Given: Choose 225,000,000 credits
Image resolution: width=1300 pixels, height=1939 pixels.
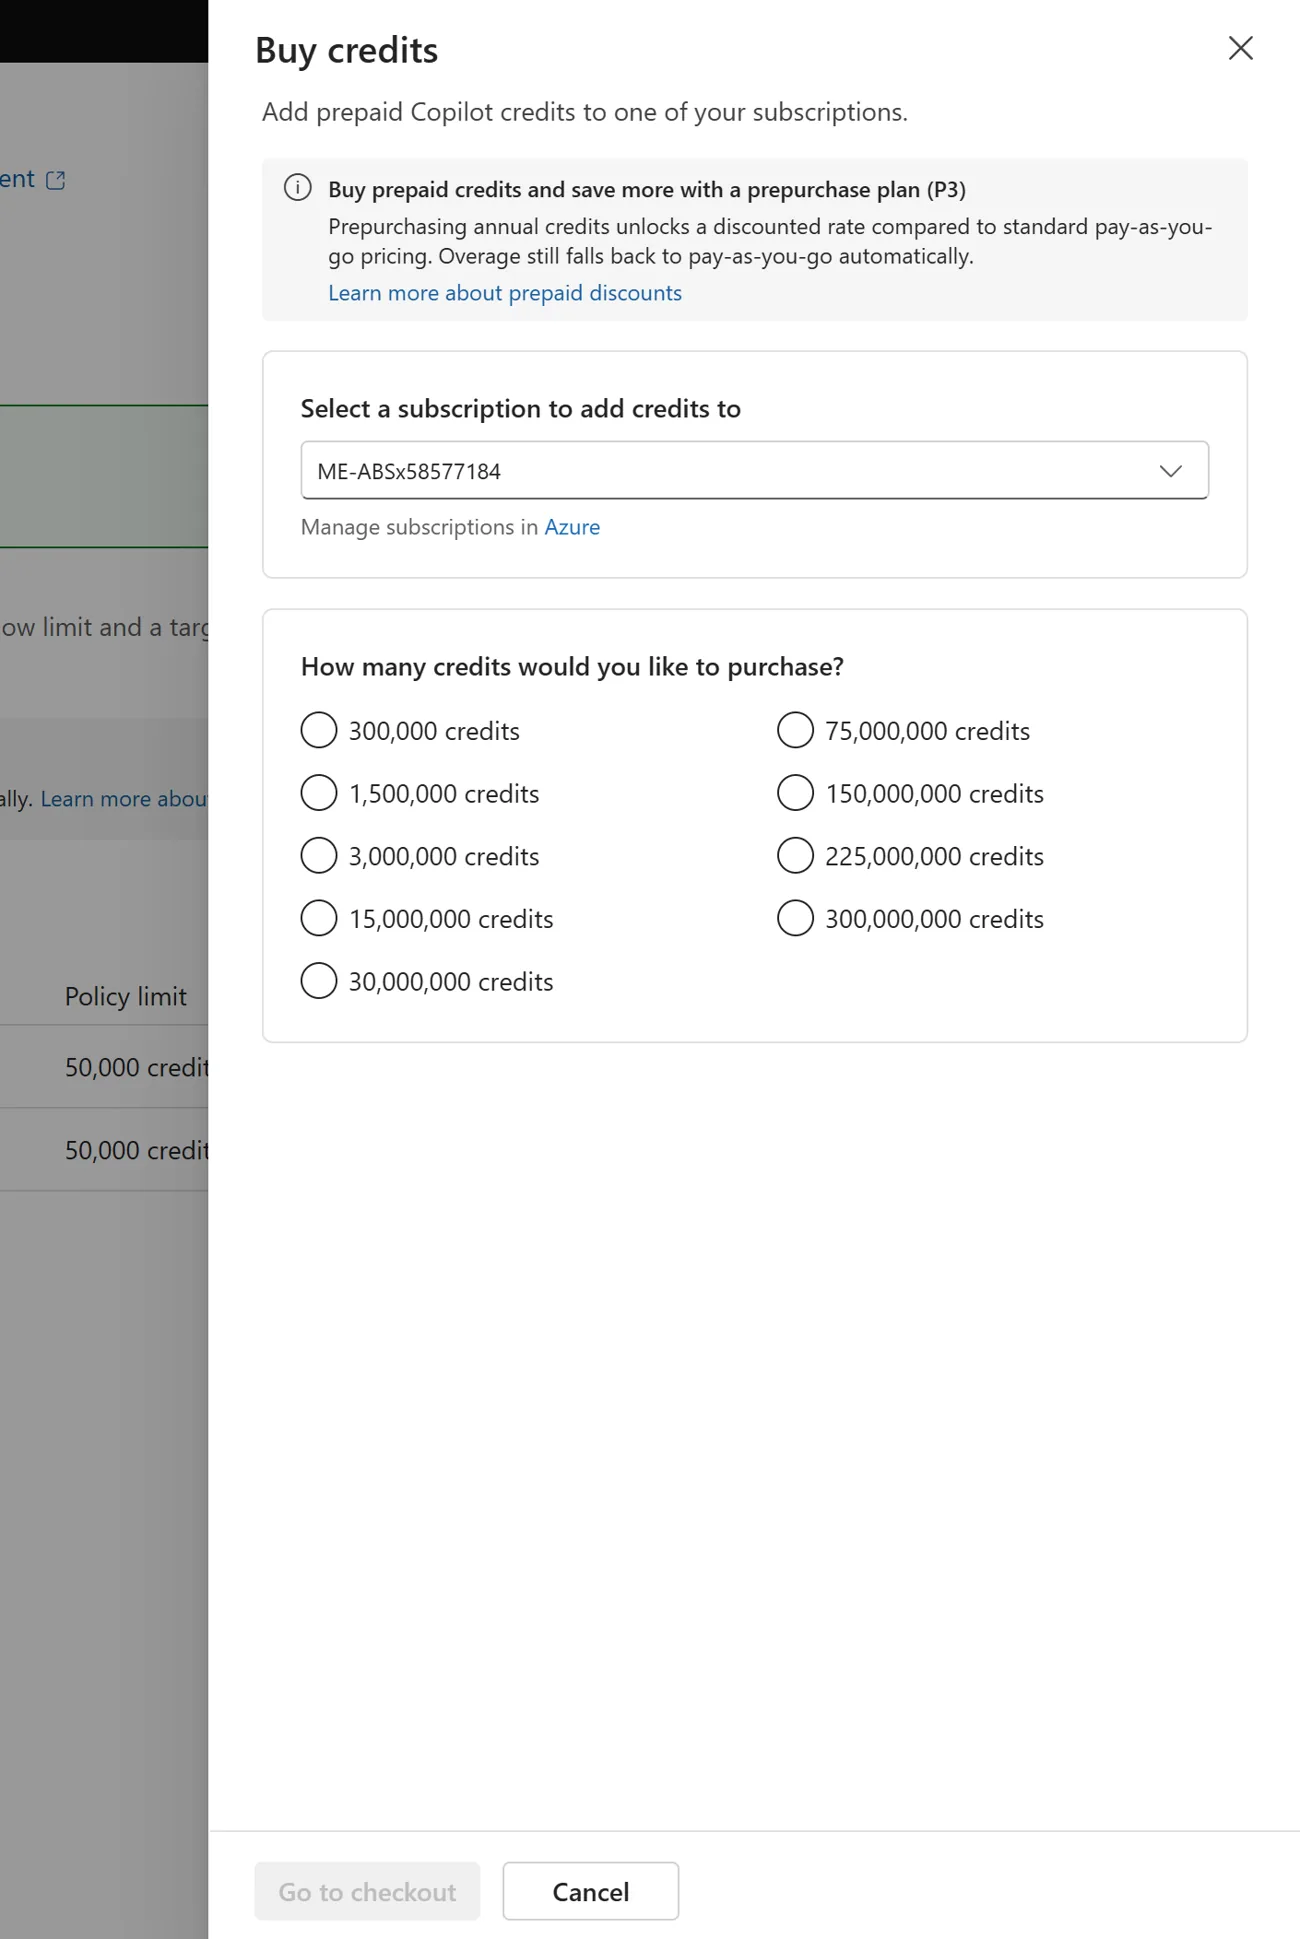Looking at the screenshot, I should tap(795, 856).
